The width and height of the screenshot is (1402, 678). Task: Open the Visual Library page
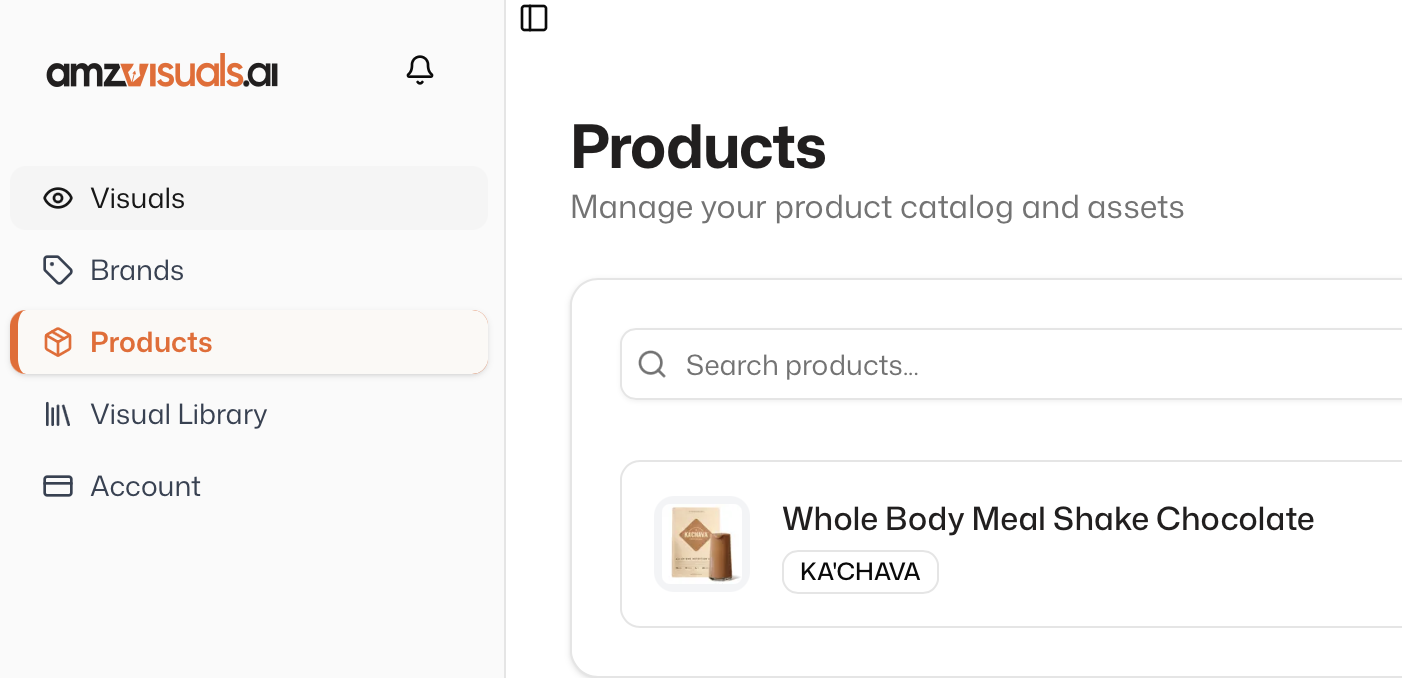pyautogui.click(x=178, y=414)
